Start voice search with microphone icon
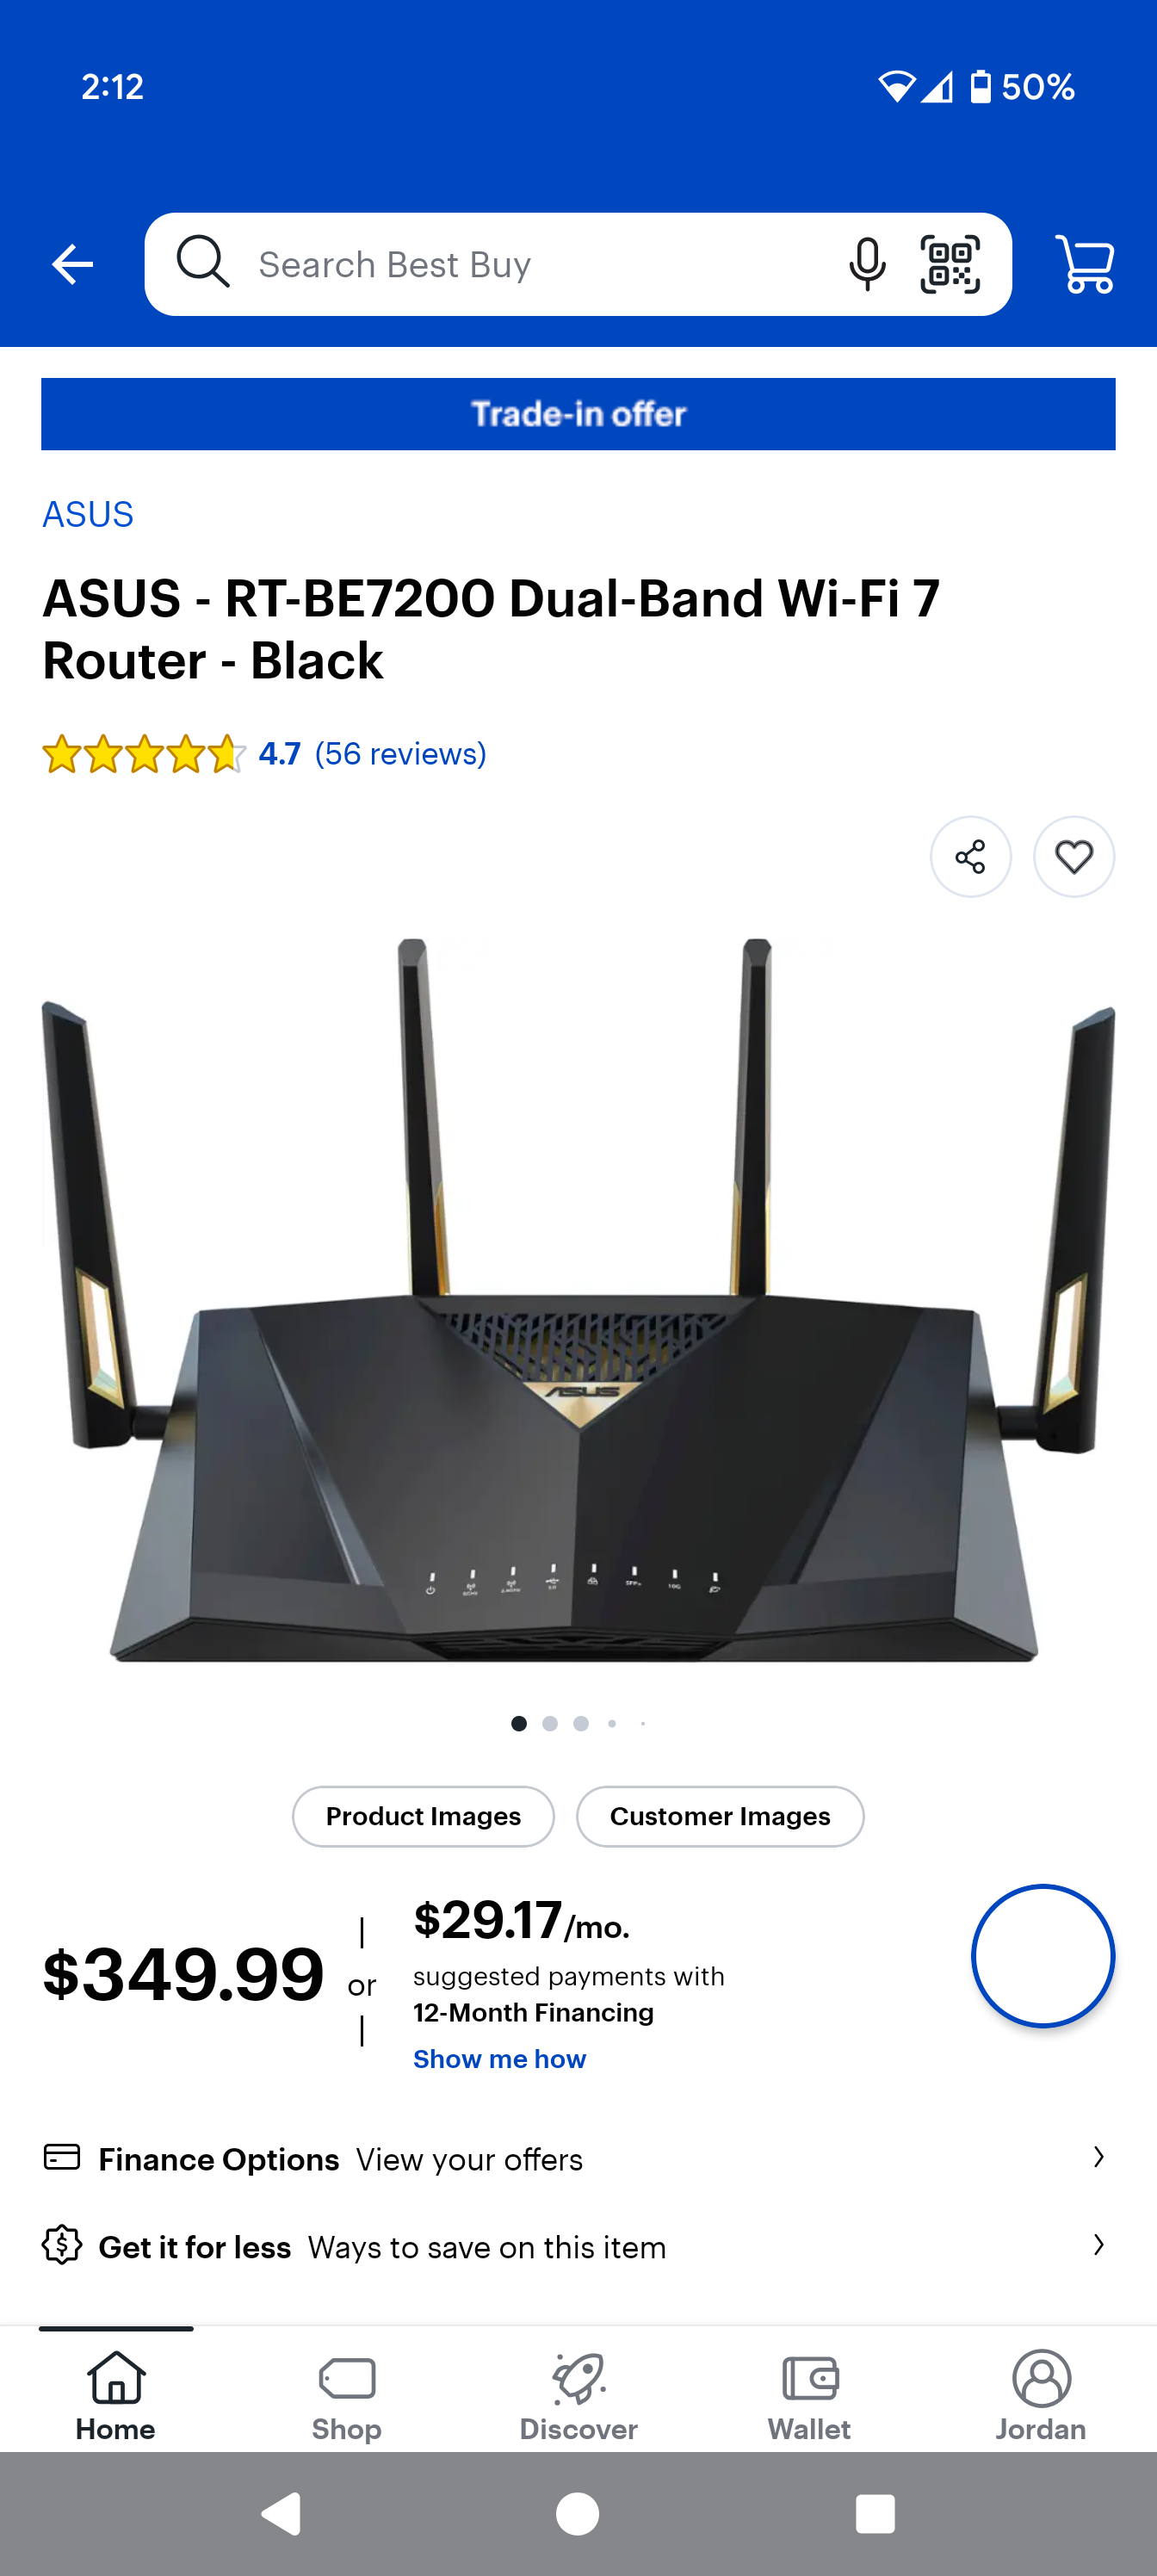 pos(867,264)
